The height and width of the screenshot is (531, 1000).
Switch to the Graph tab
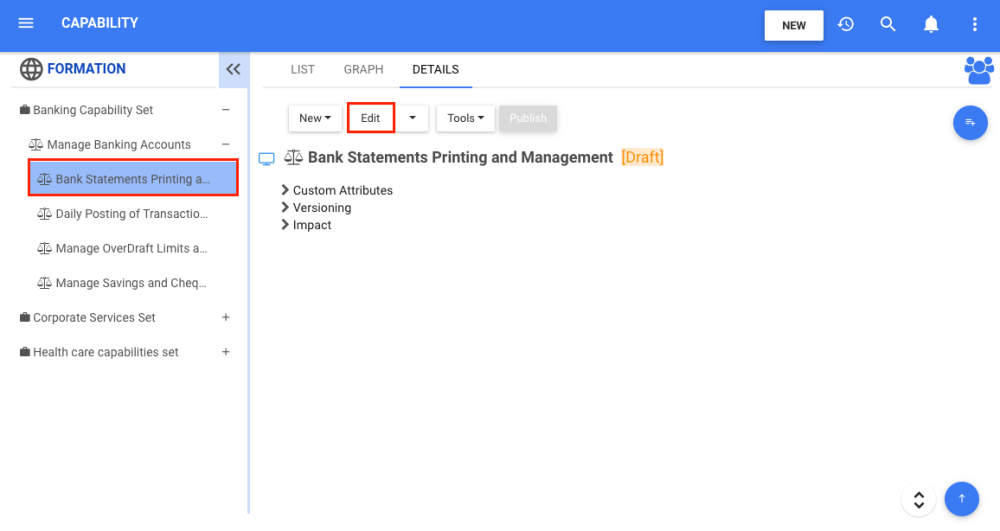(x=363, y=69)
